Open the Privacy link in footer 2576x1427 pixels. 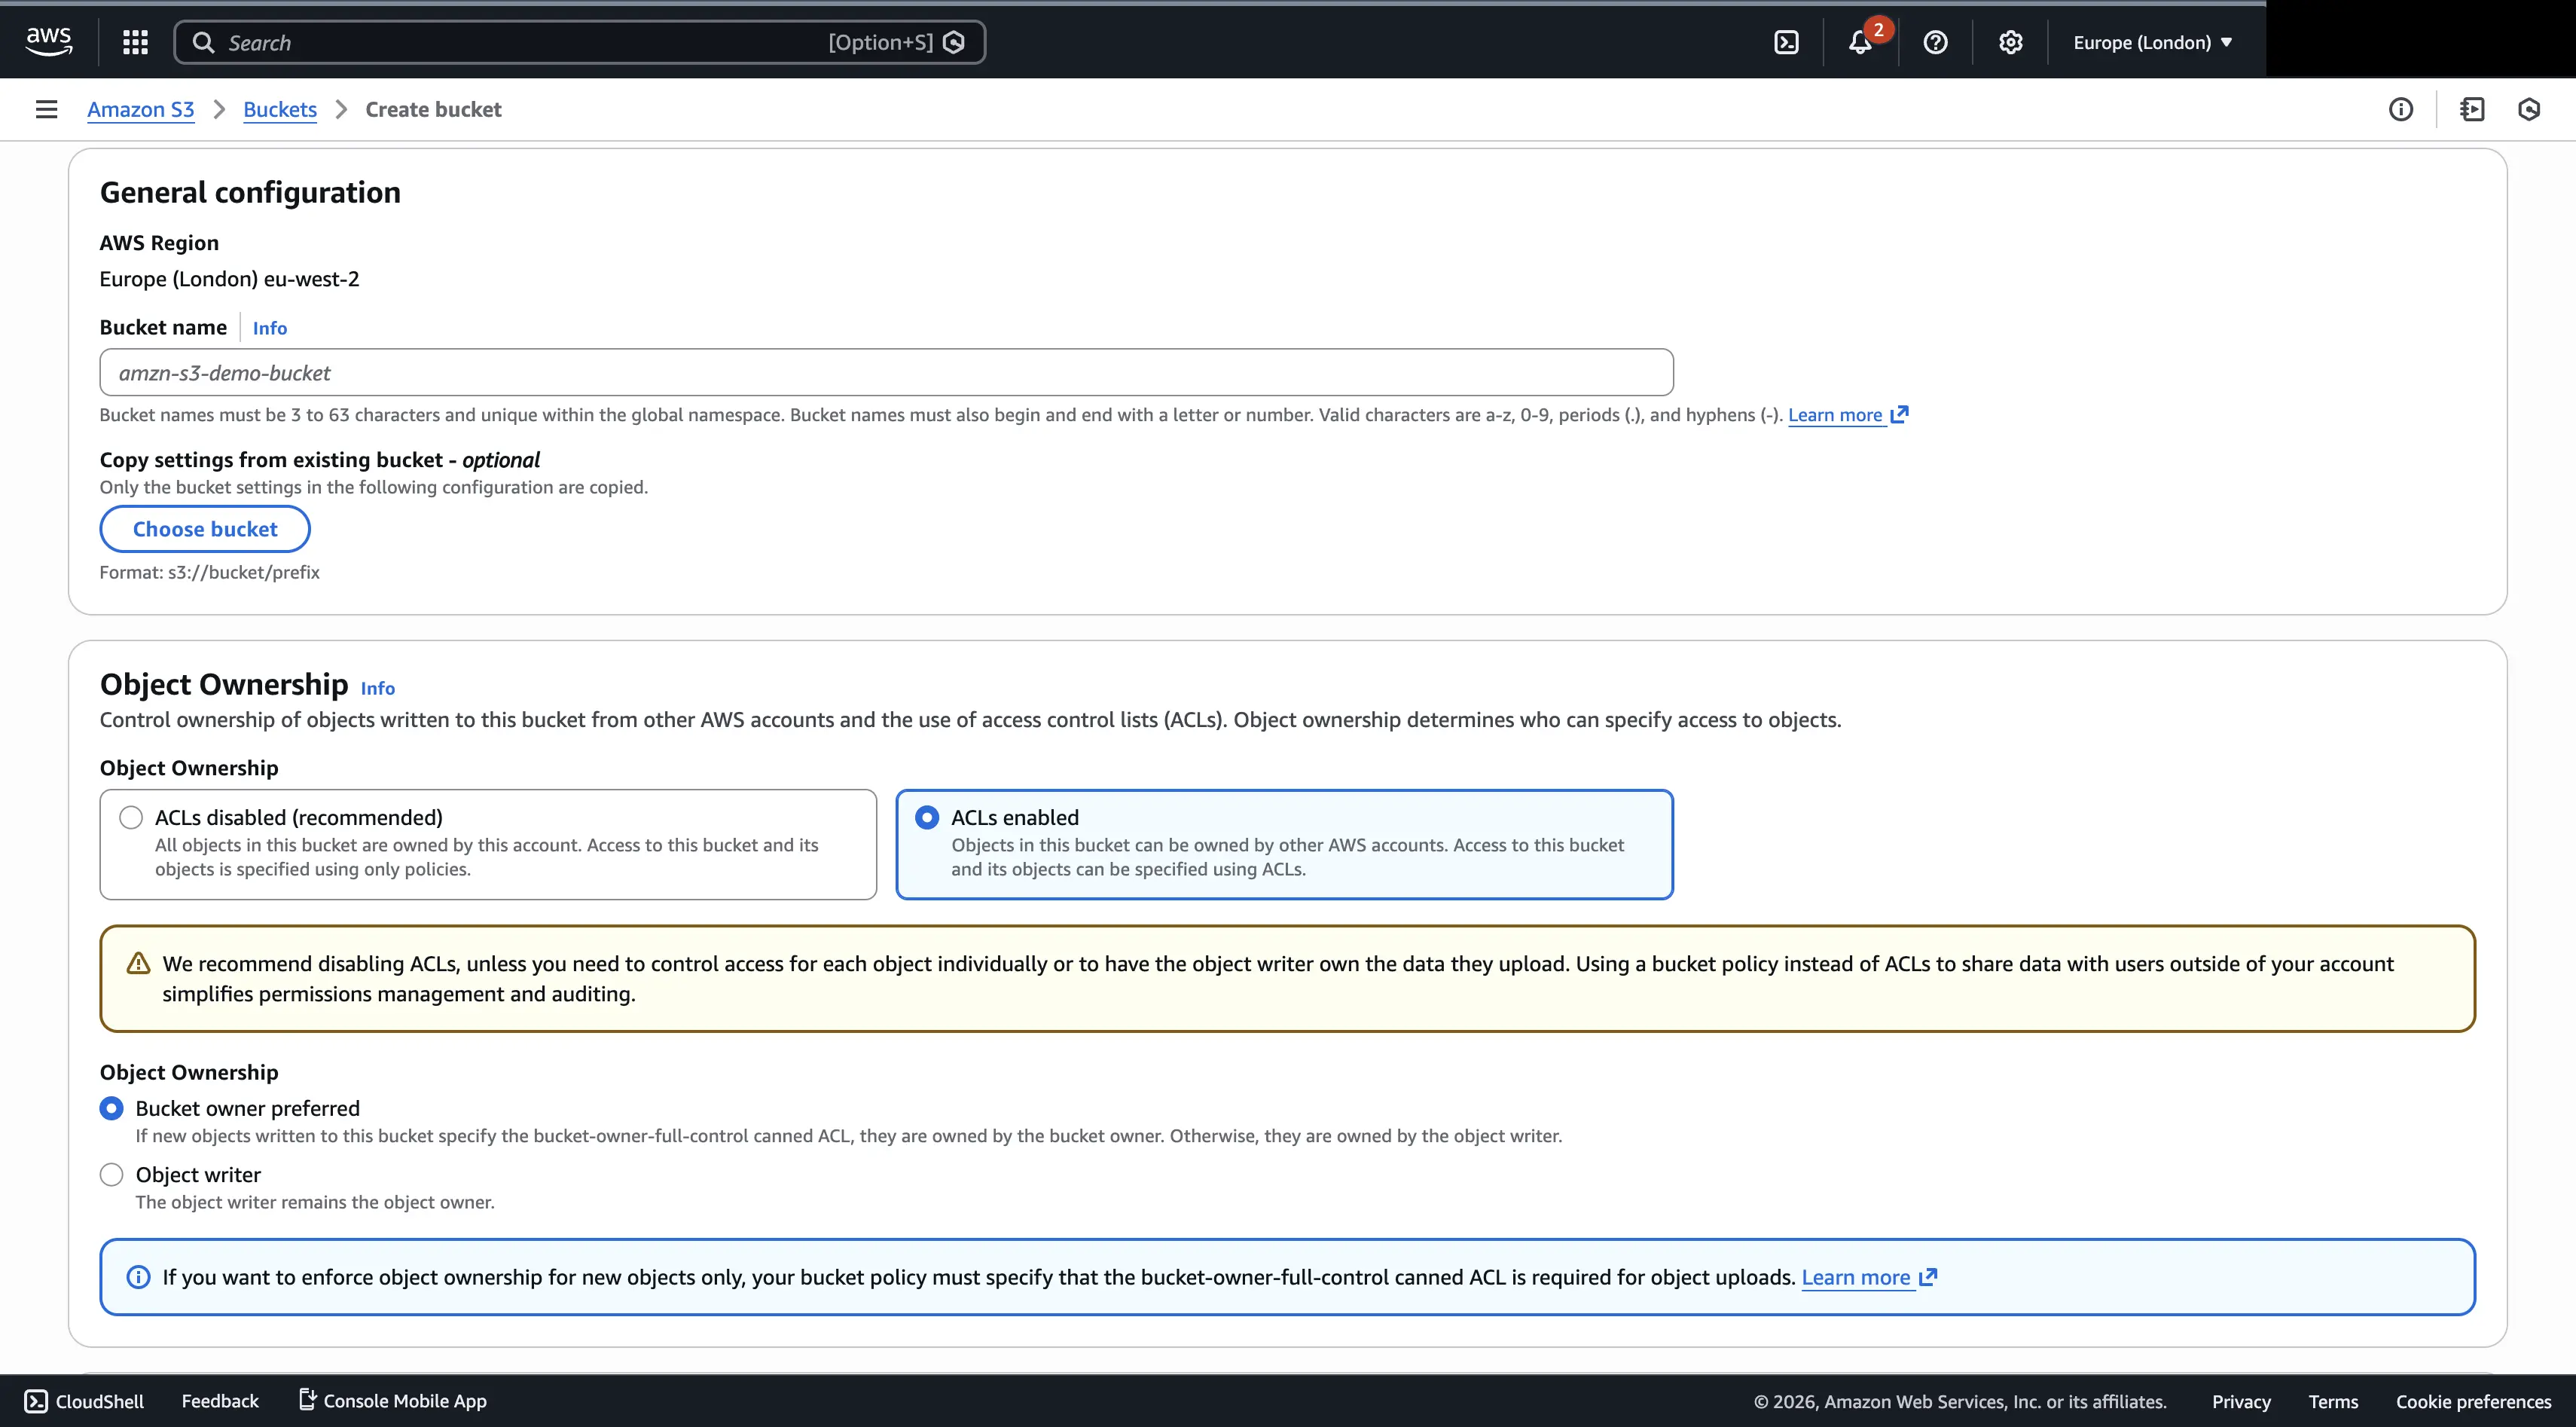pos(2241,1401)
